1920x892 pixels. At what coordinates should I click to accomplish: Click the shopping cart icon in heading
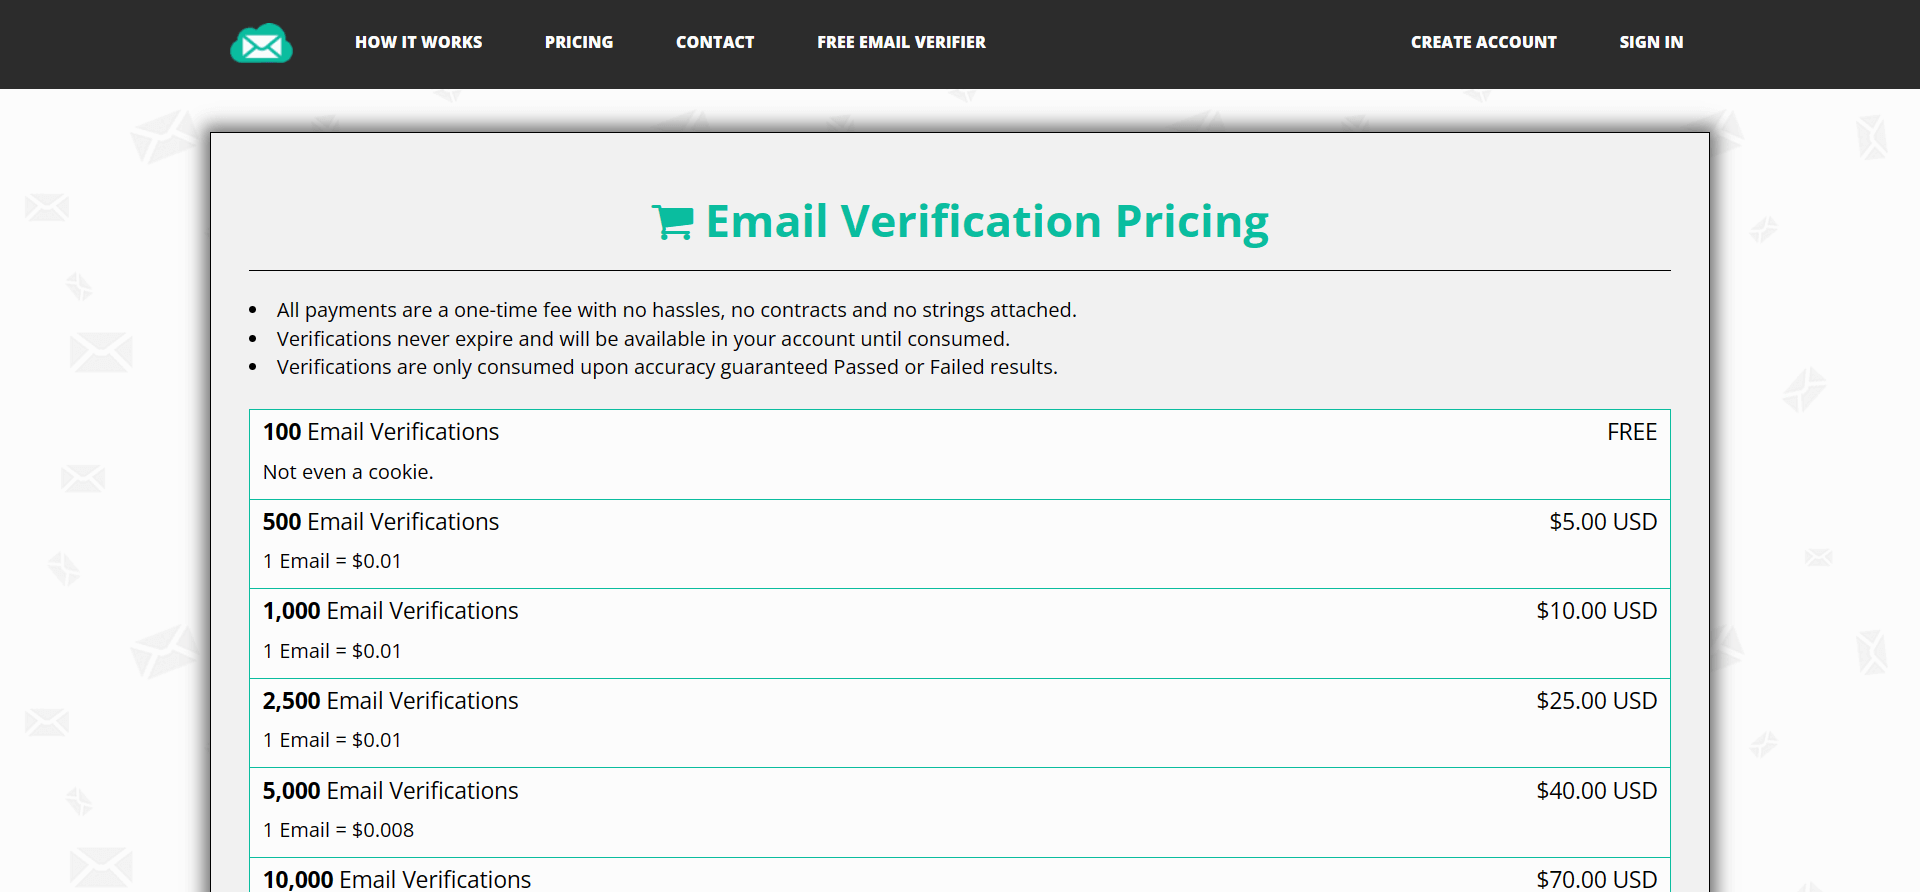coord(672,222)
